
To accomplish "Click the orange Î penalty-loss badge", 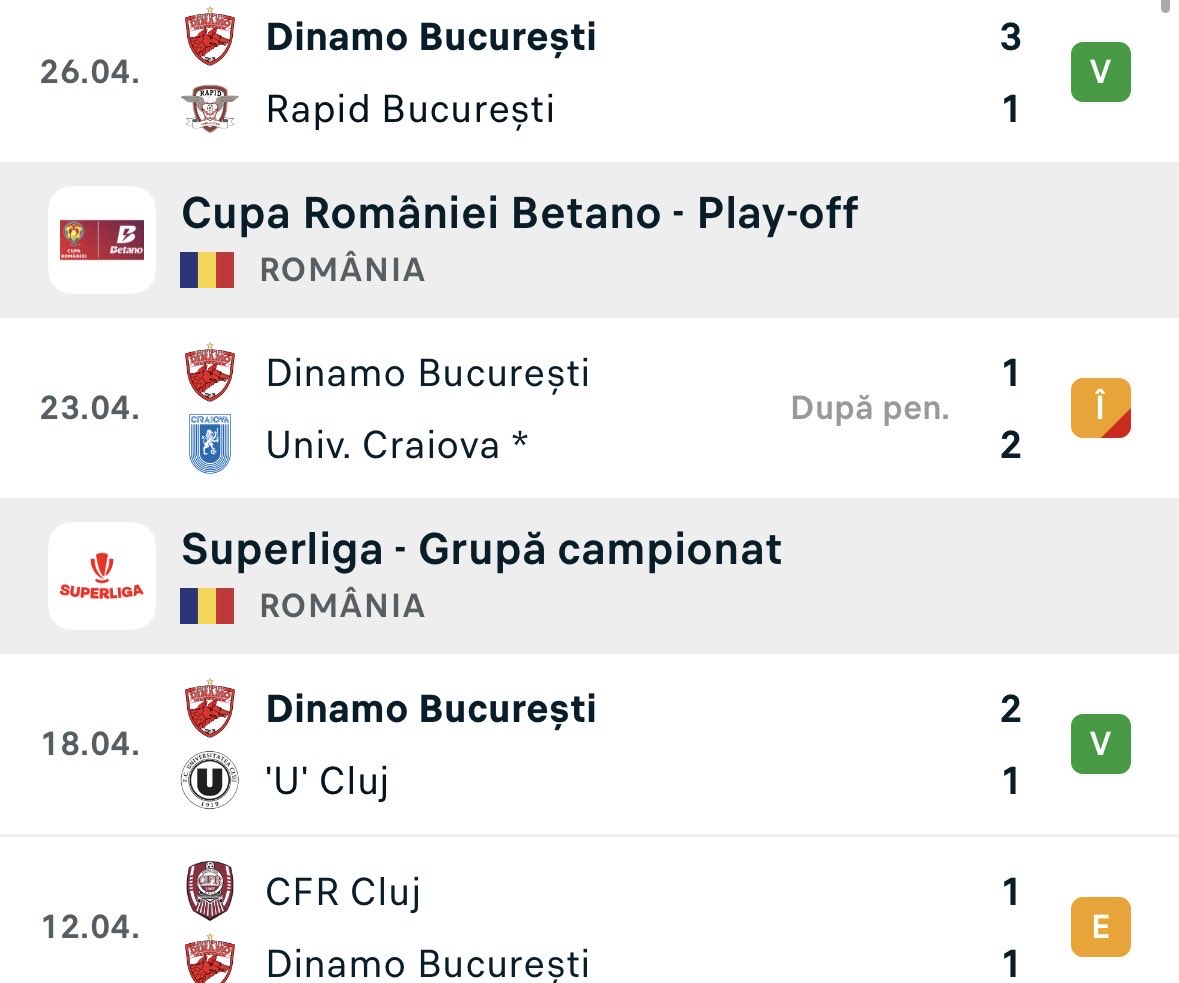I will [x=1101, y=408].
